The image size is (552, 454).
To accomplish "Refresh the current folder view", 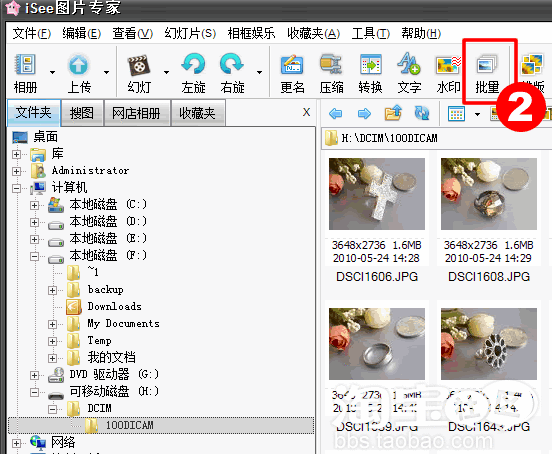I will point(422,113).
